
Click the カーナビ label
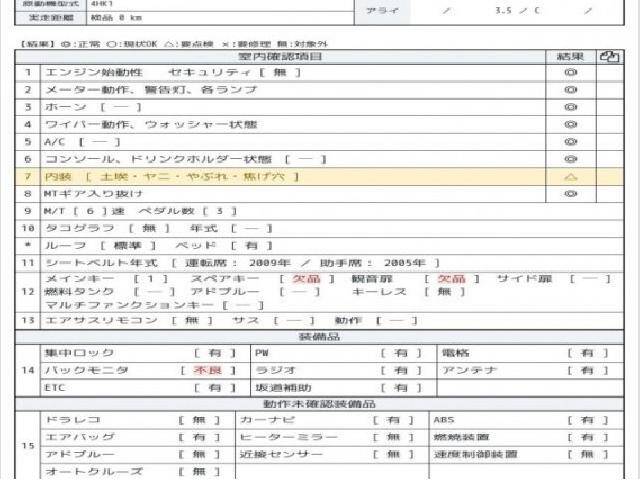click(x=267, y=420)
